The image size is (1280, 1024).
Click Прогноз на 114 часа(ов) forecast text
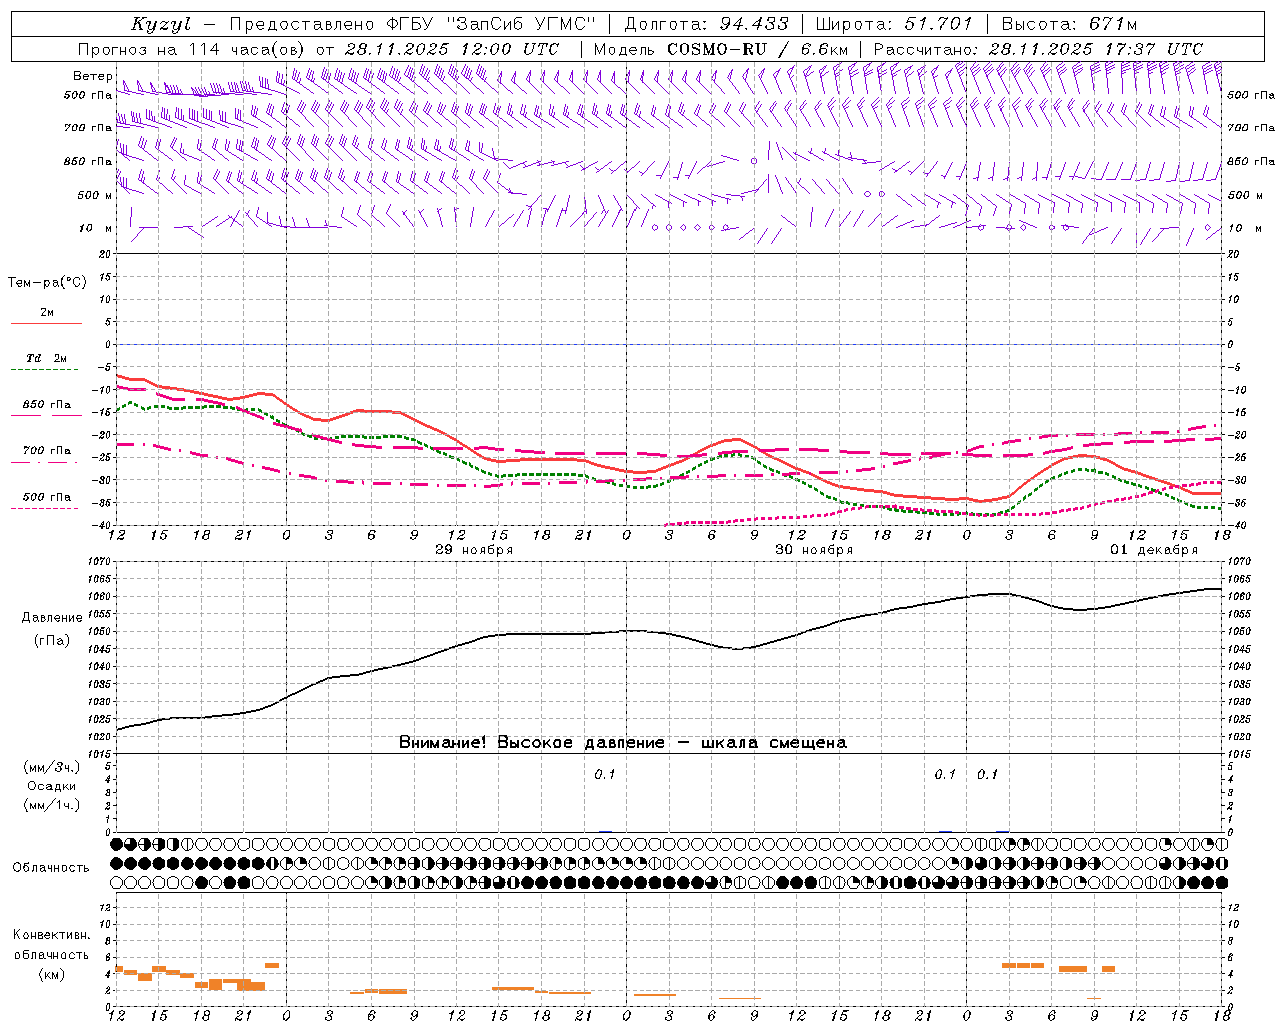point(193,49)
